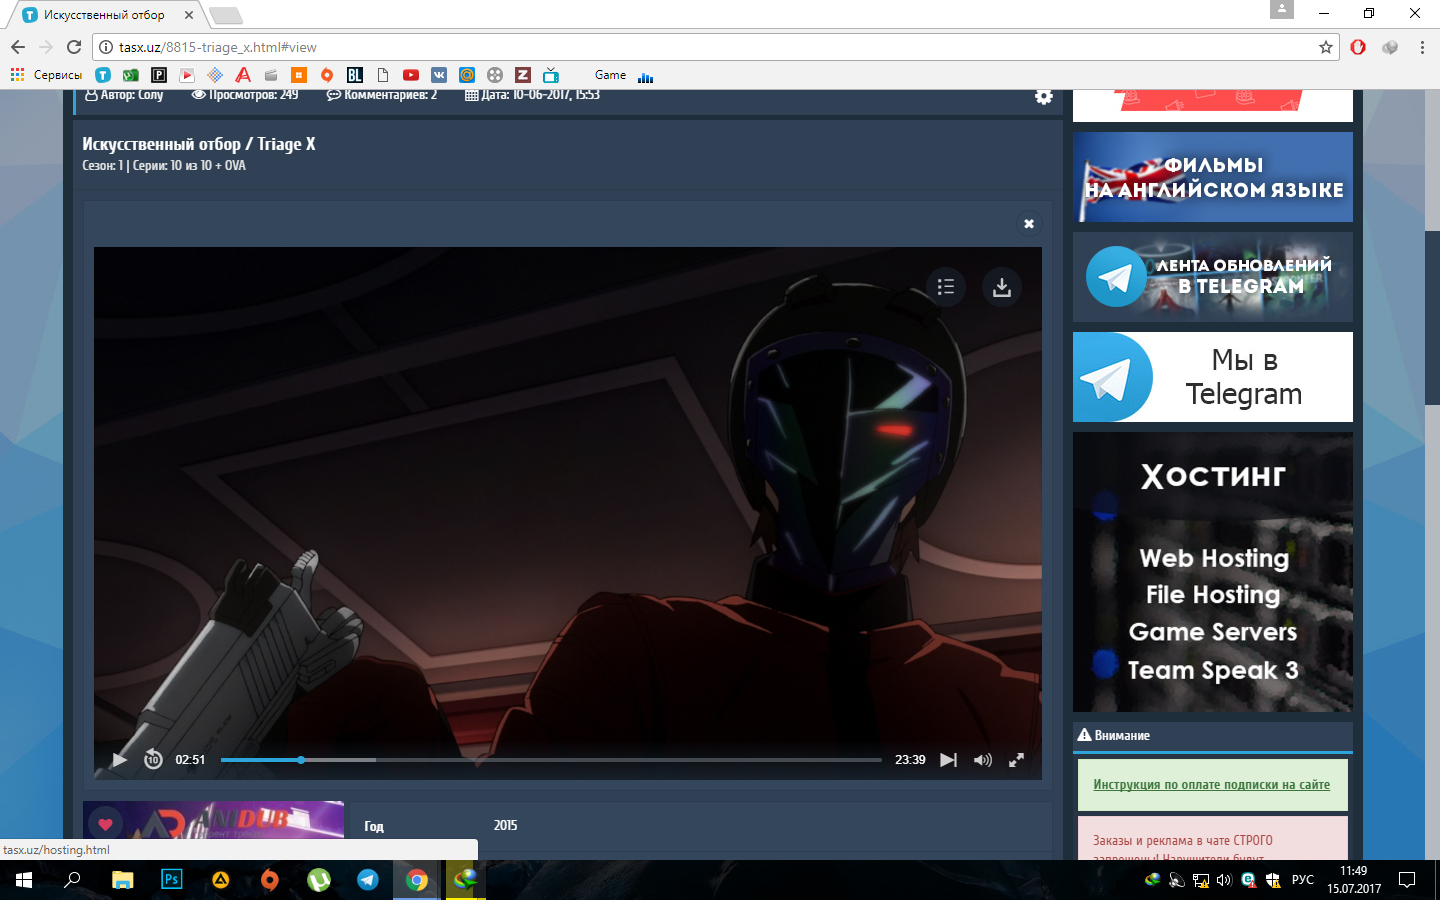The height and width of the screenshot is (900, 1440).
Task: Add to favorites with heart icon
Action: pos(105,825)
